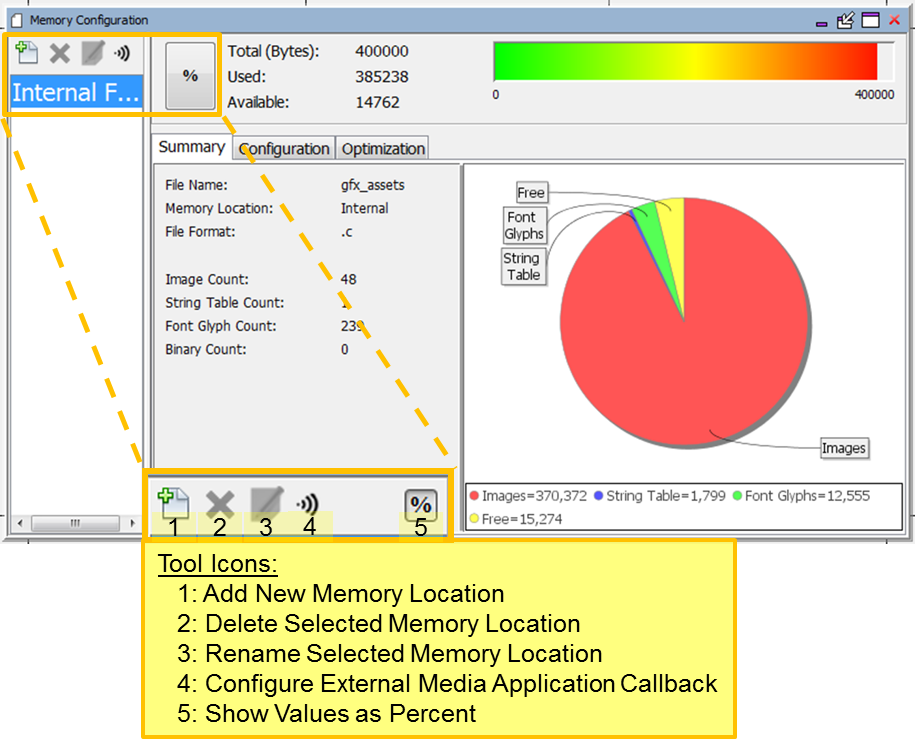Click the Images label on pie chart
Viewport: 915px width, 742px height.
844,448
